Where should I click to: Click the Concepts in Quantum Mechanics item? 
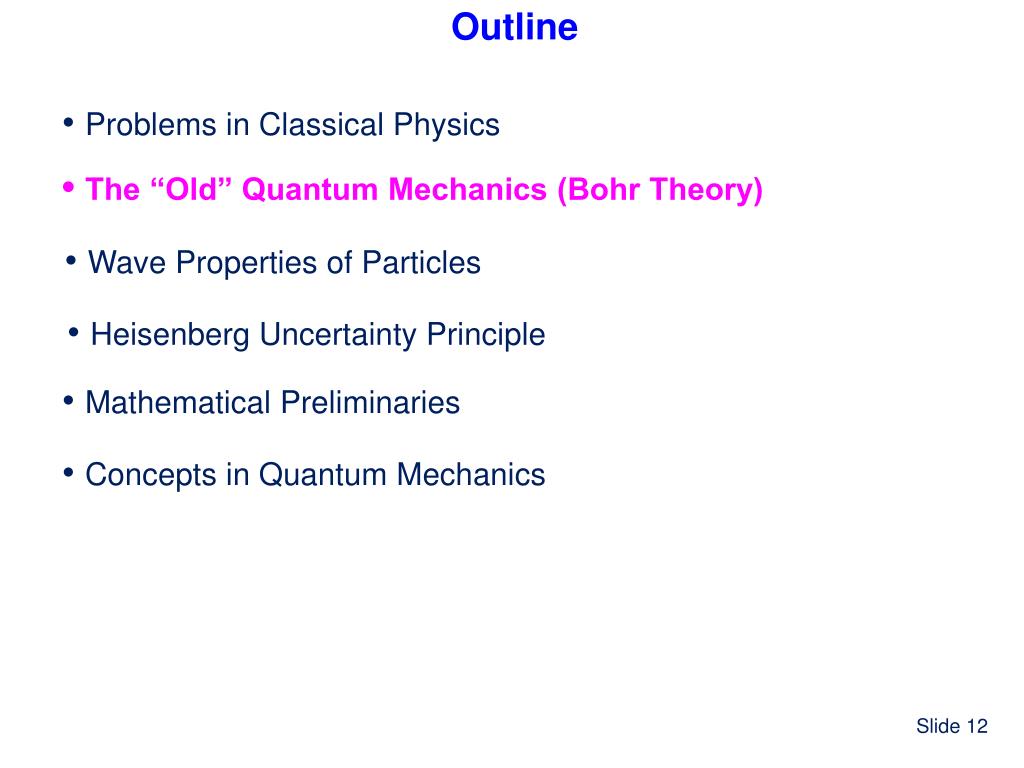(x=315, y=475)
